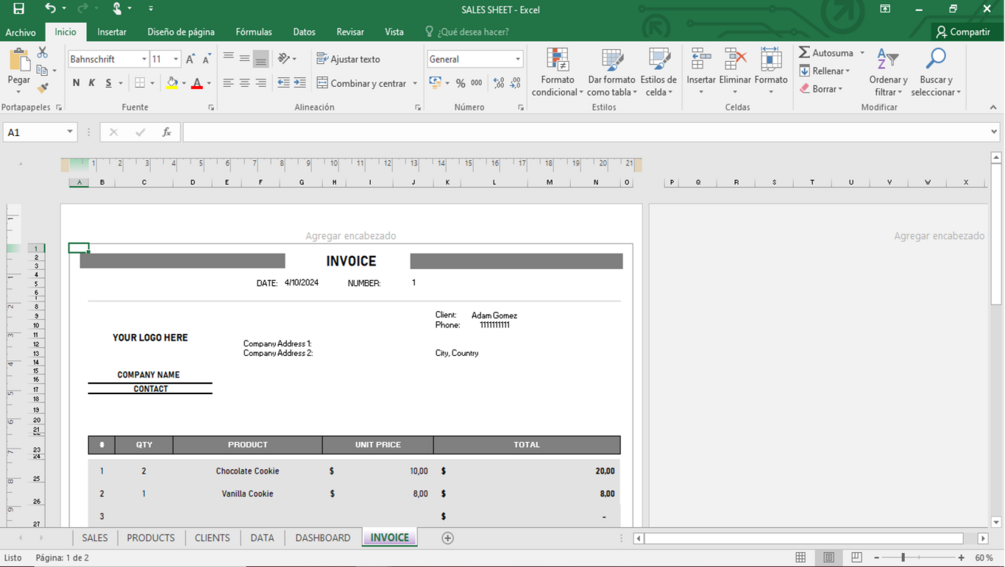Open Ordenar y filtrar
1005x567 pixels.
coord(888,72)
